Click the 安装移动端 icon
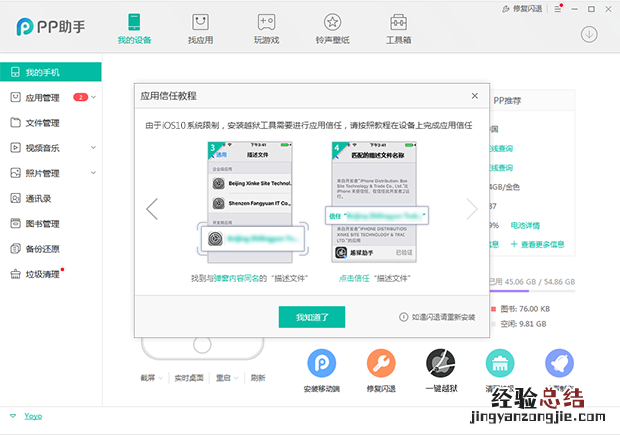This screenshot has width=620, height=435. tap(322, 363)
